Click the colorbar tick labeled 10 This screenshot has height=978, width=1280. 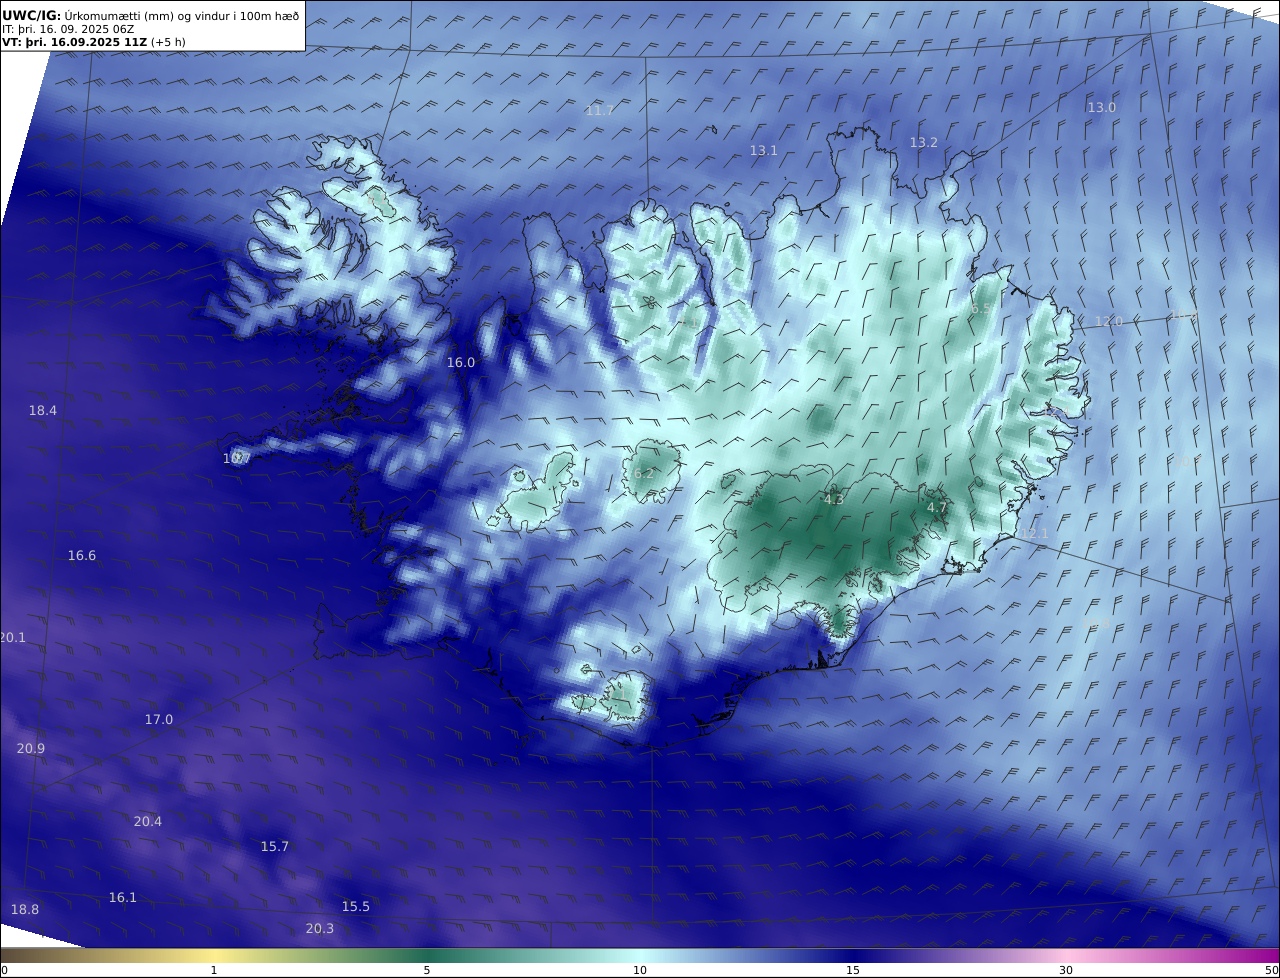(640, 970)
